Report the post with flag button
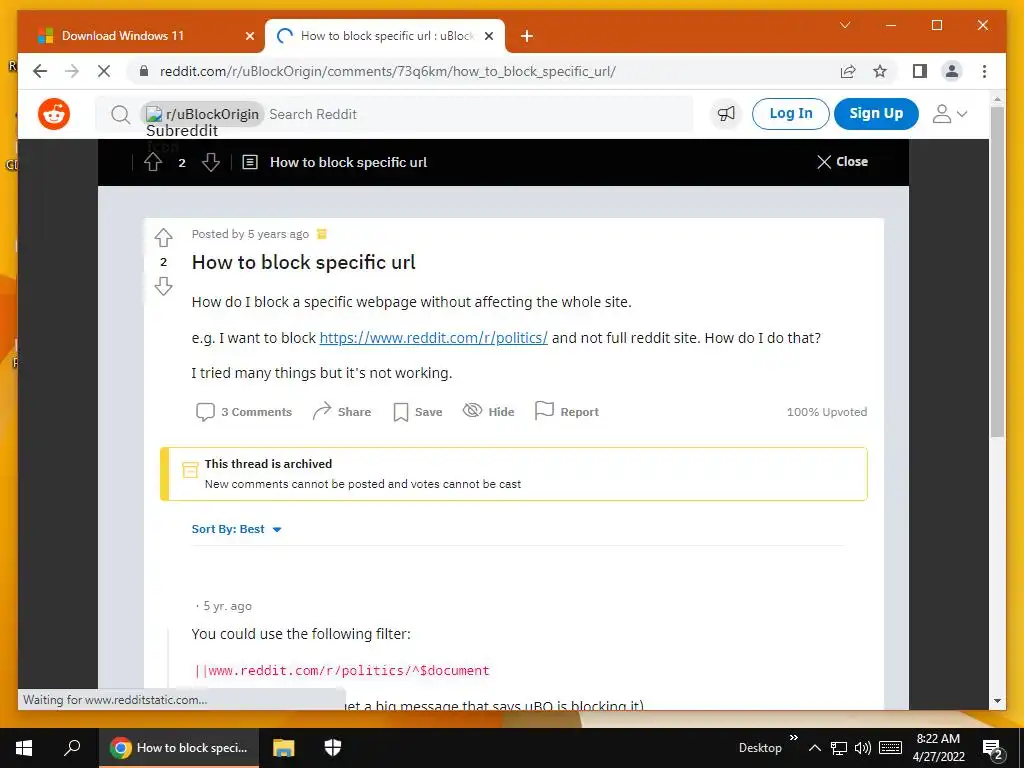 [567, 411]
